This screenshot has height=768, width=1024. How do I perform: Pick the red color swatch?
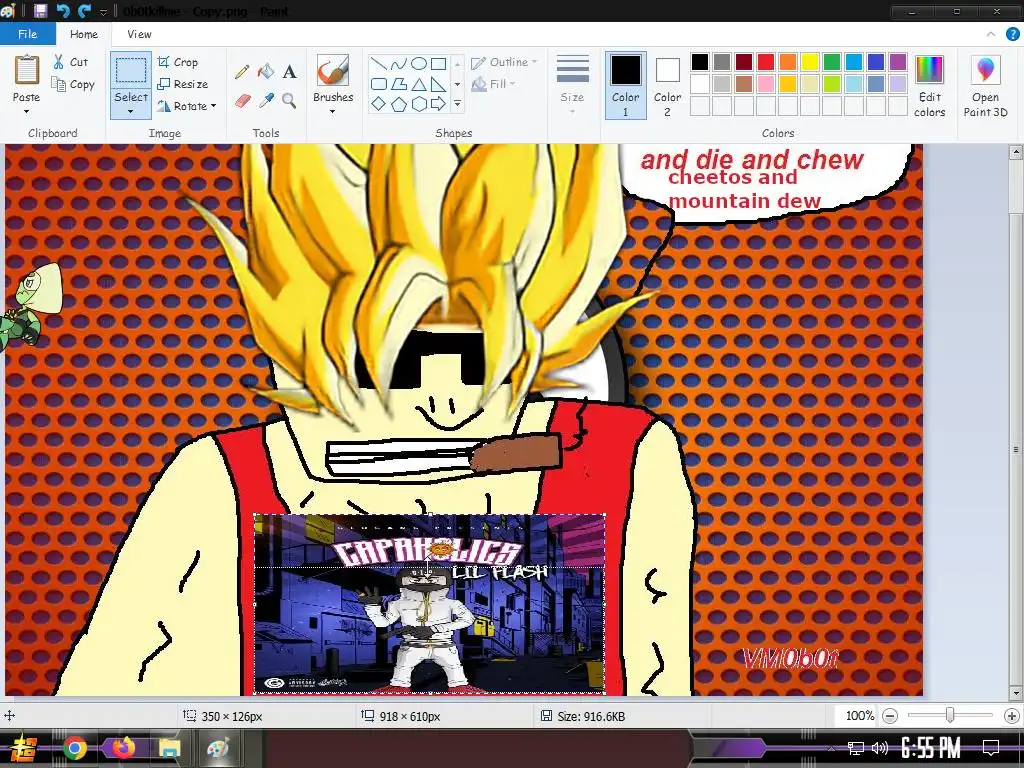click(765, 61)
